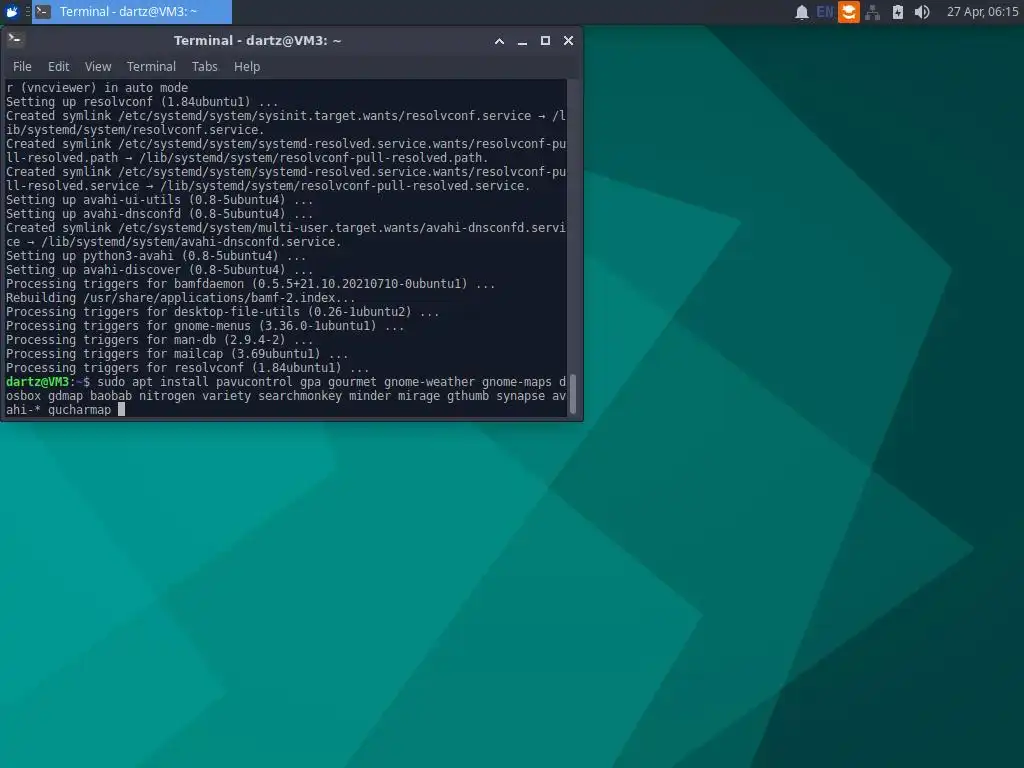Click the terminal cursor block after gucharmap

[x=121, y=409]
